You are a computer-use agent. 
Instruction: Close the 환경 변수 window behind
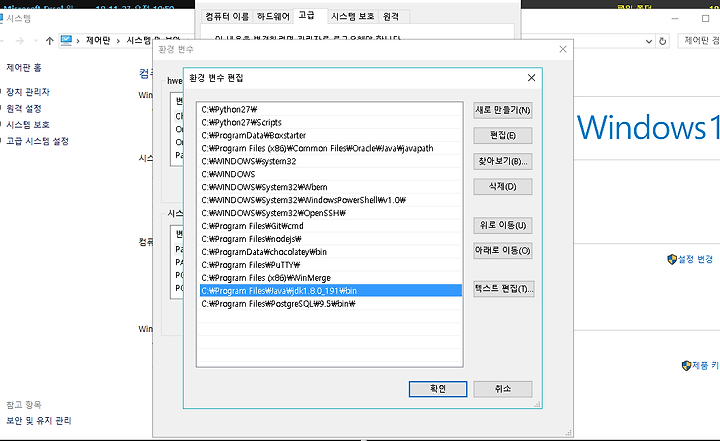563,49
